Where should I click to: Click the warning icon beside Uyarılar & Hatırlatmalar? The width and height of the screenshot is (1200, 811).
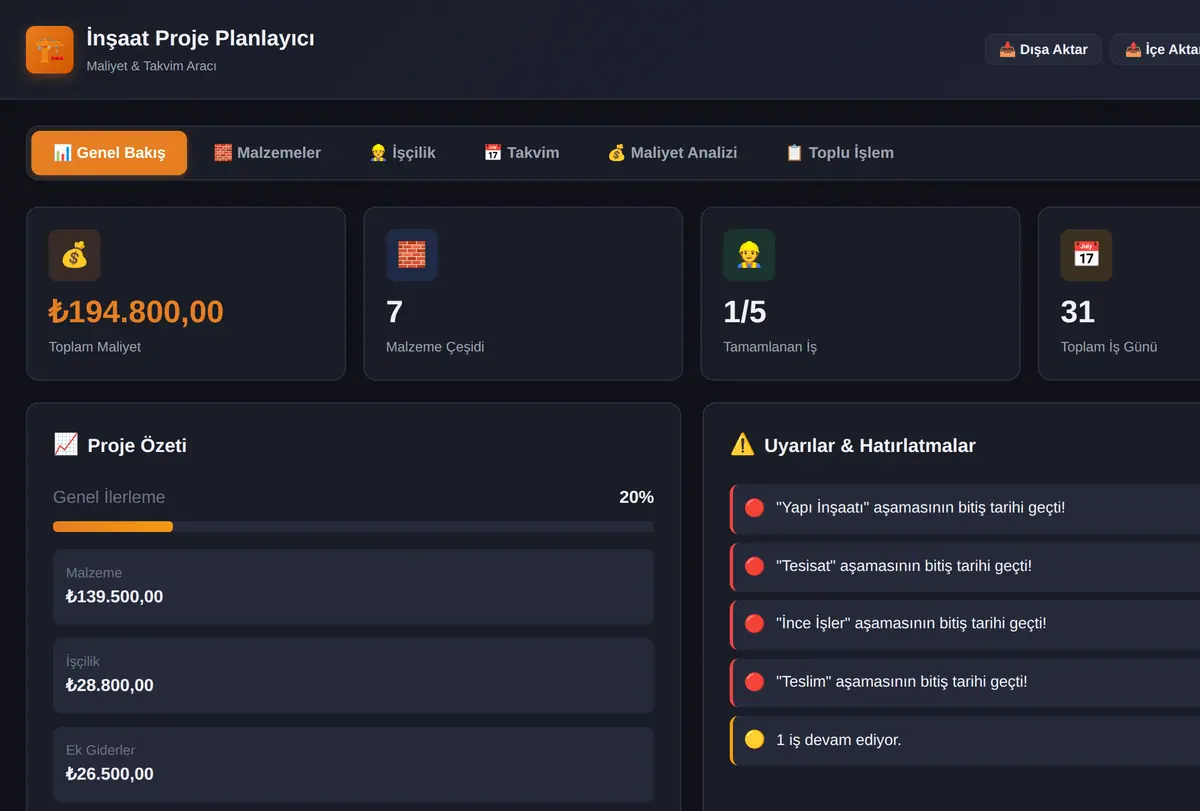[x=742, y=445]
